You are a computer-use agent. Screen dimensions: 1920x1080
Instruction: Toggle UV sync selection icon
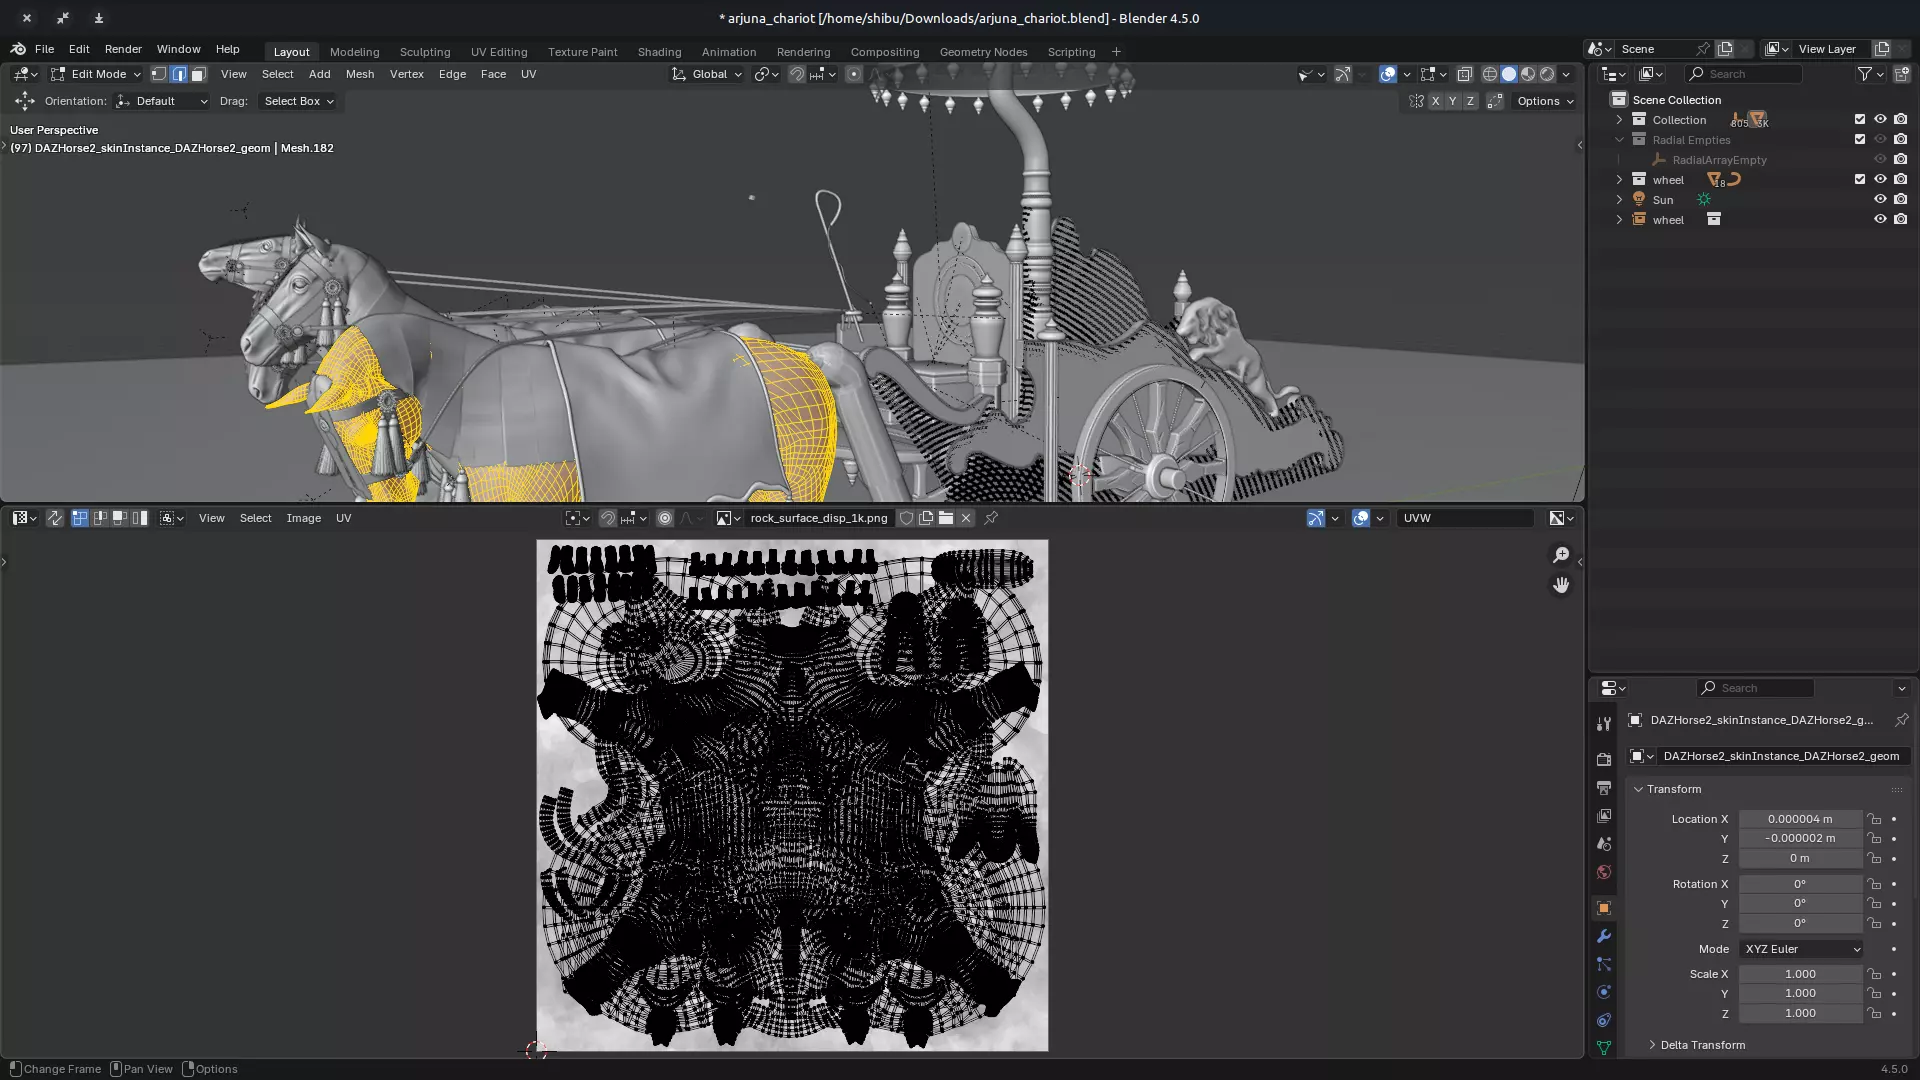[55, 518]
